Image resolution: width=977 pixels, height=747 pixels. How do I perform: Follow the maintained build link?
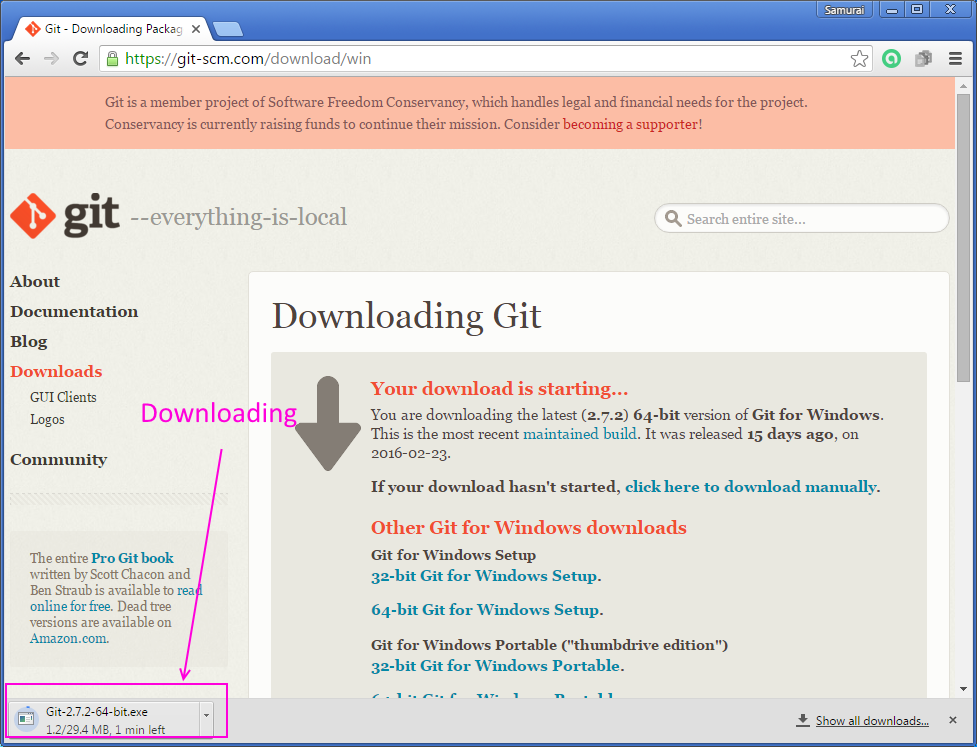click(x=579, y=434)
